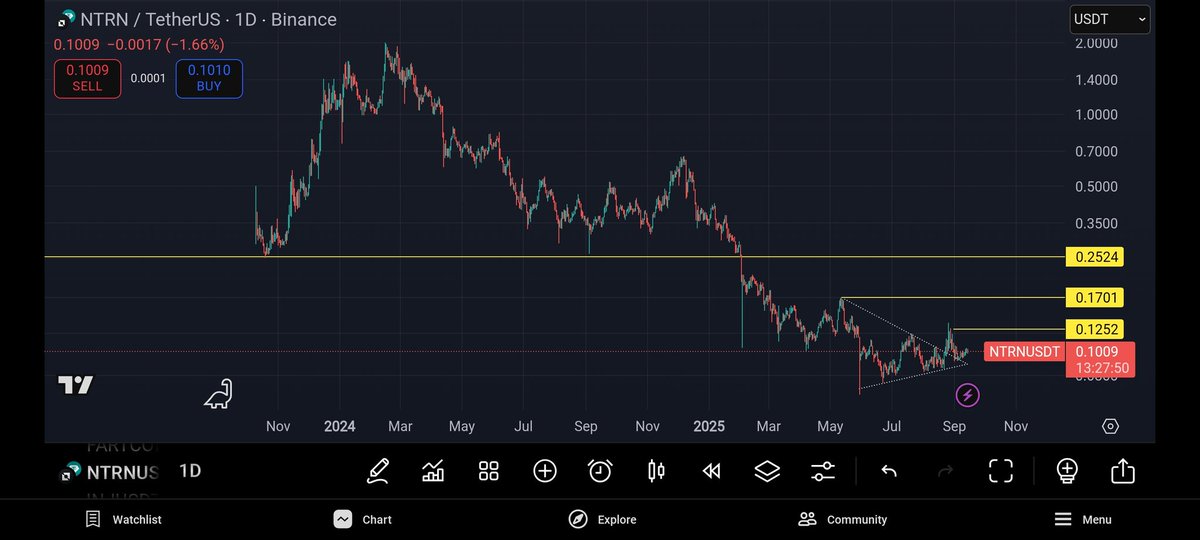1200x540 pixels.
Task: Open the idea lightbulb plus icon
Action: coord(1067,470)
